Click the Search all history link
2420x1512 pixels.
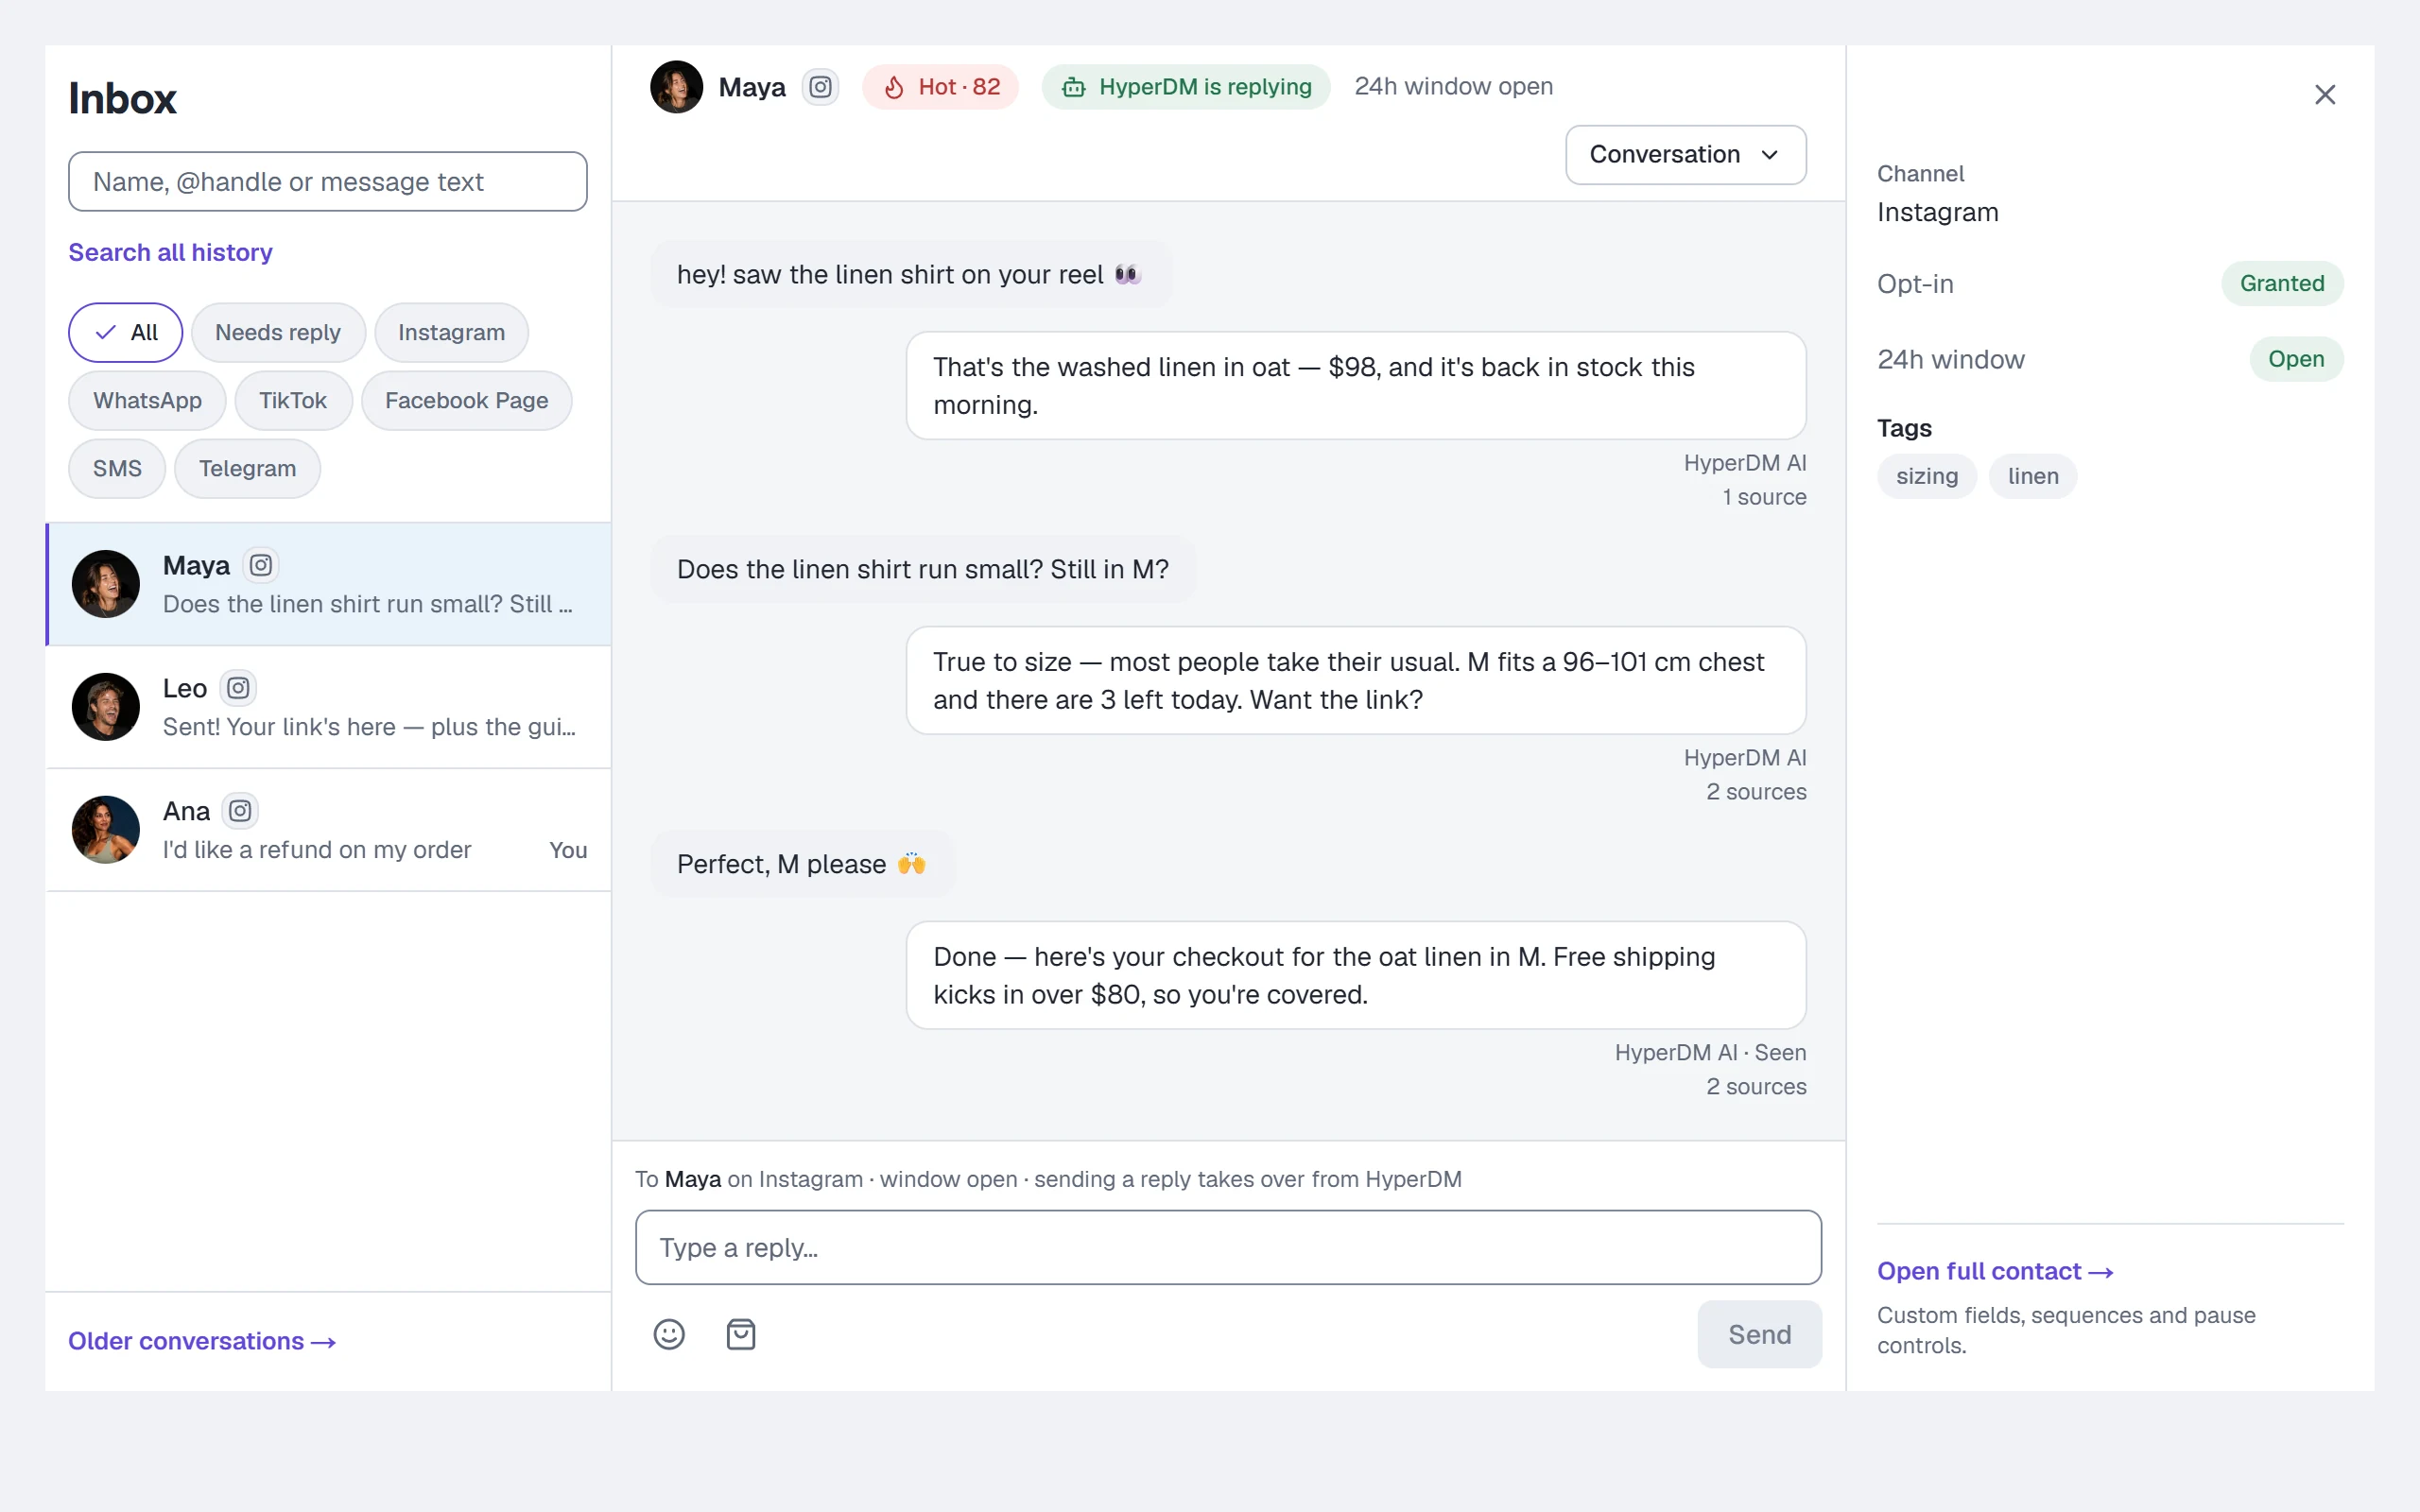[x=170, y=252]
